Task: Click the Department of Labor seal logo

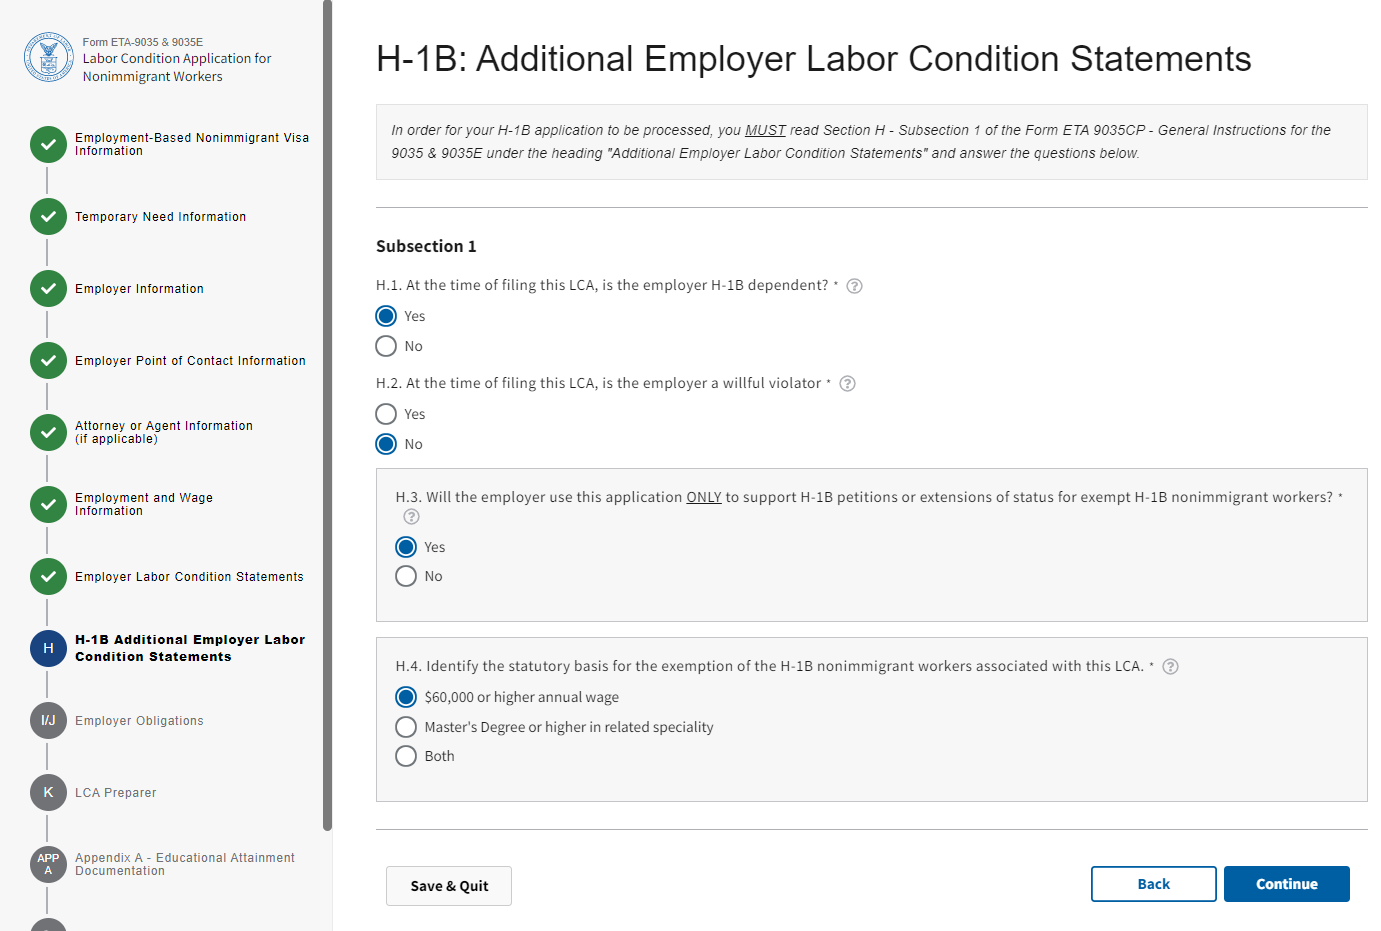Action: click(x=48, y=57)
